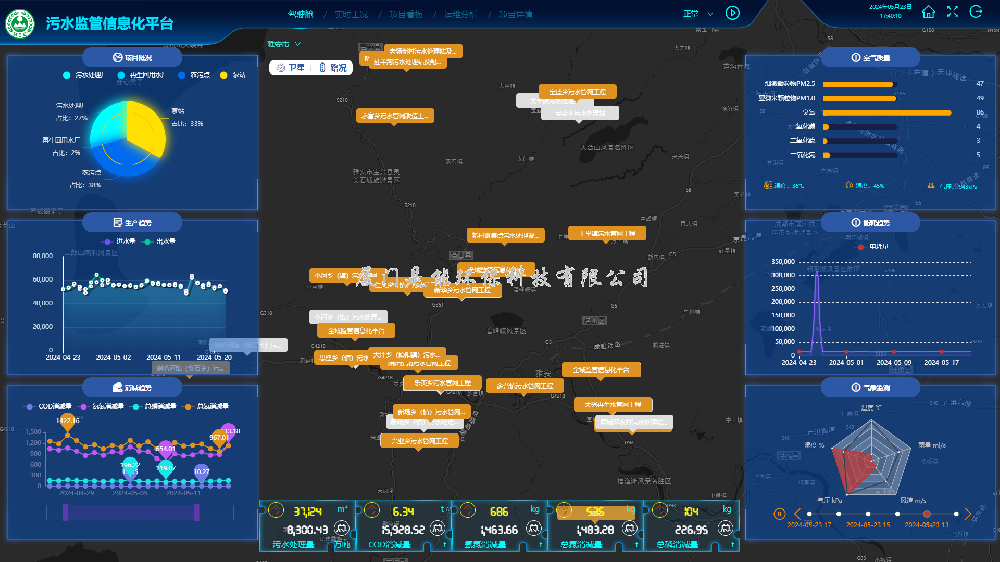This screenshot has width=1000, height=562.
Task: Expand the city selector dropdown on map
Action: (x=284, y=45)
